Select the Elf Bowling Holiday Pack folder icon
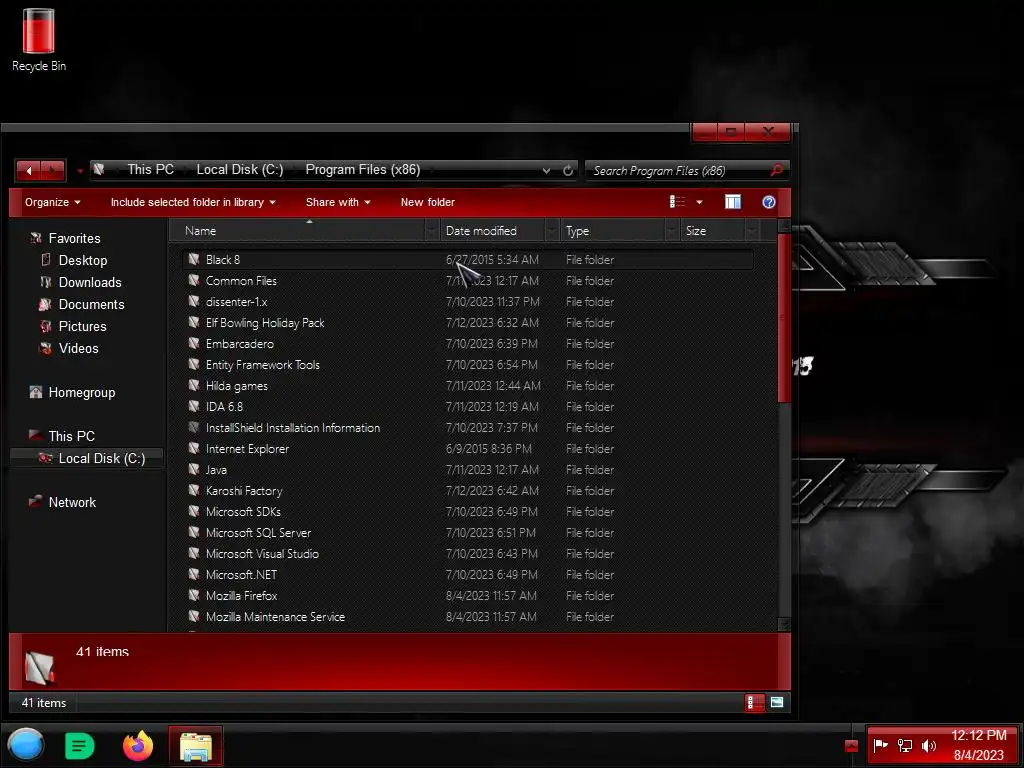The height and width of the screenshot is (768, 1024). 193,322
